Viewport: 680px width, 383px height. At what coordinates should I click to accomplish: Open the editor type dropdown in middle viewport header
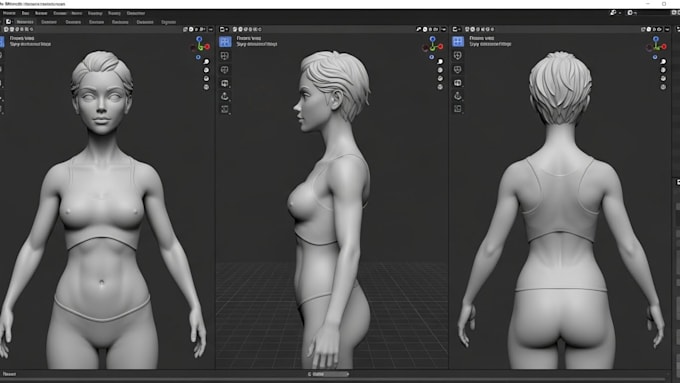point(224,29)
